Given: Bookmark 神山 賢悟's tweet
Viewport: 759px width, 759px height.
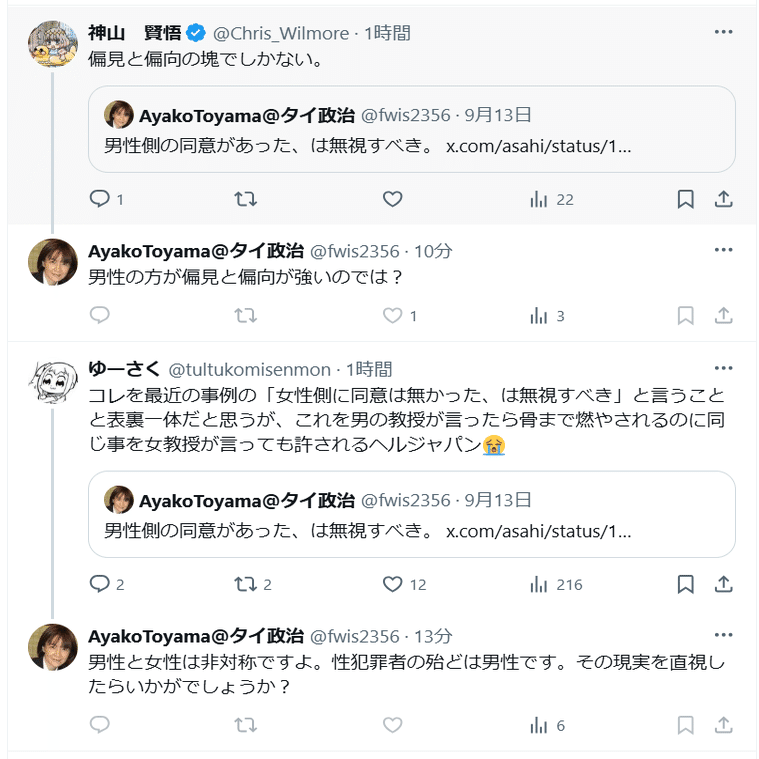Looking at the screenshot, I should (685, 199).
